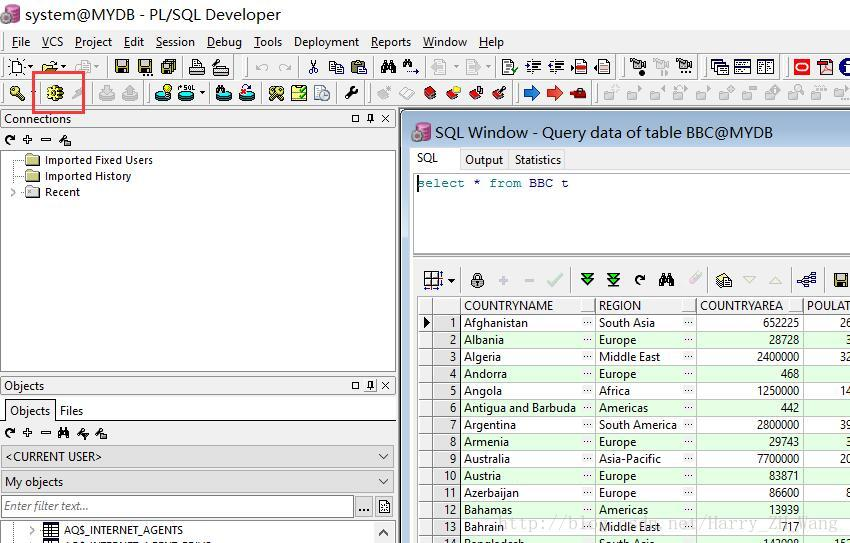Open the SQL session dropdown arrow
Viewport: 850px width, 543px height.
pos(202,93)
